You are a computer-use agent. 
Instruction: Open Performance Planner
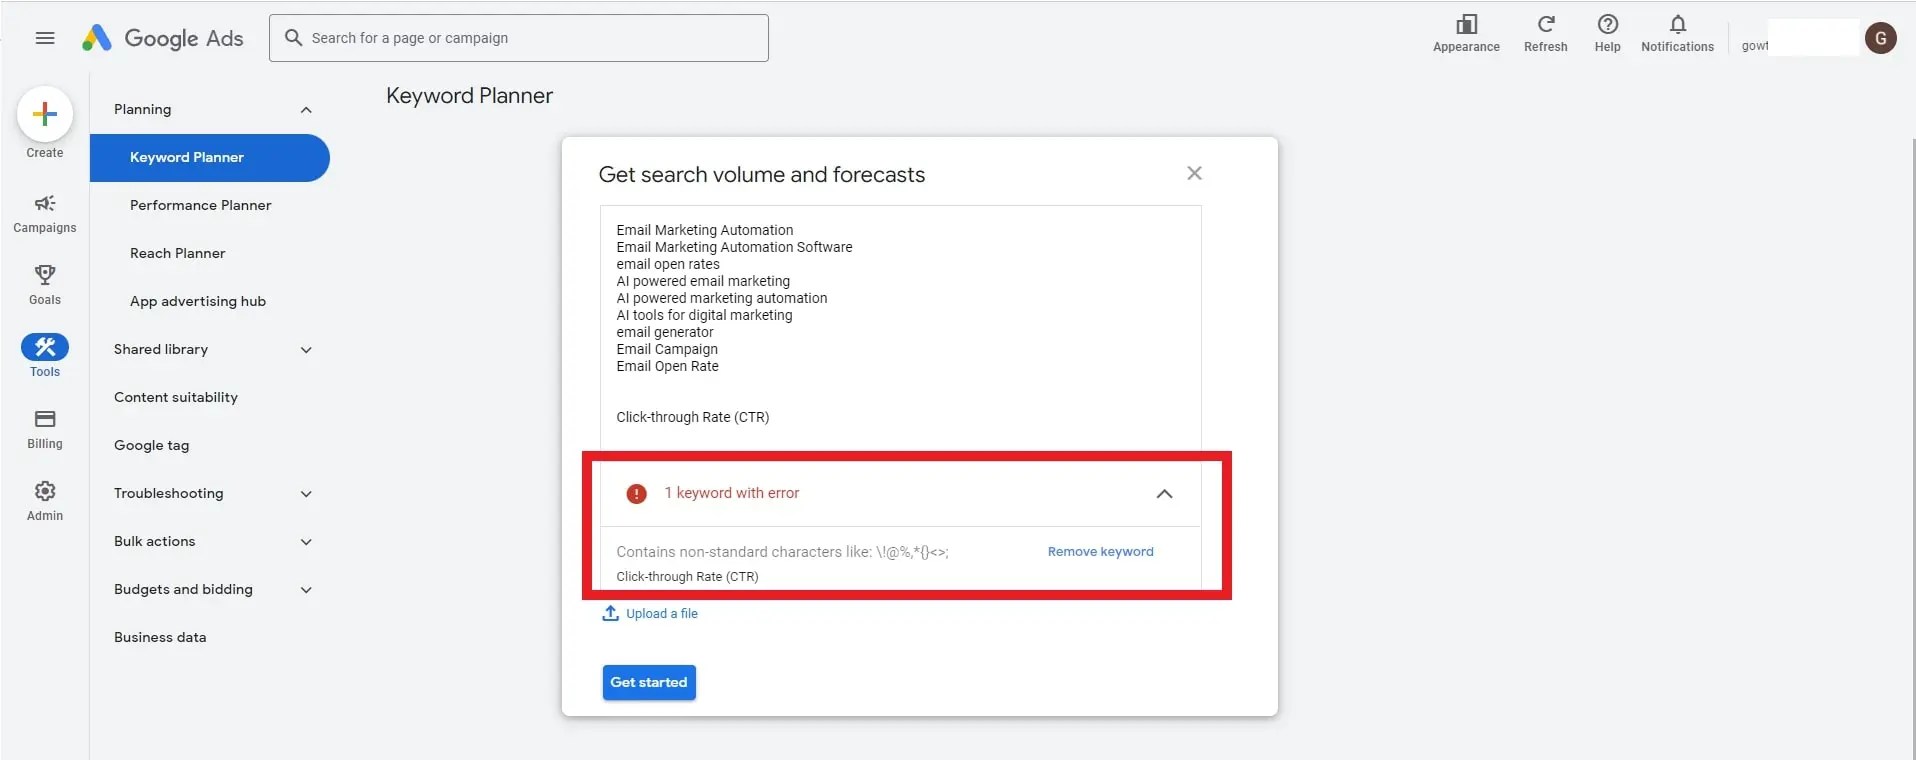point(201,205)
